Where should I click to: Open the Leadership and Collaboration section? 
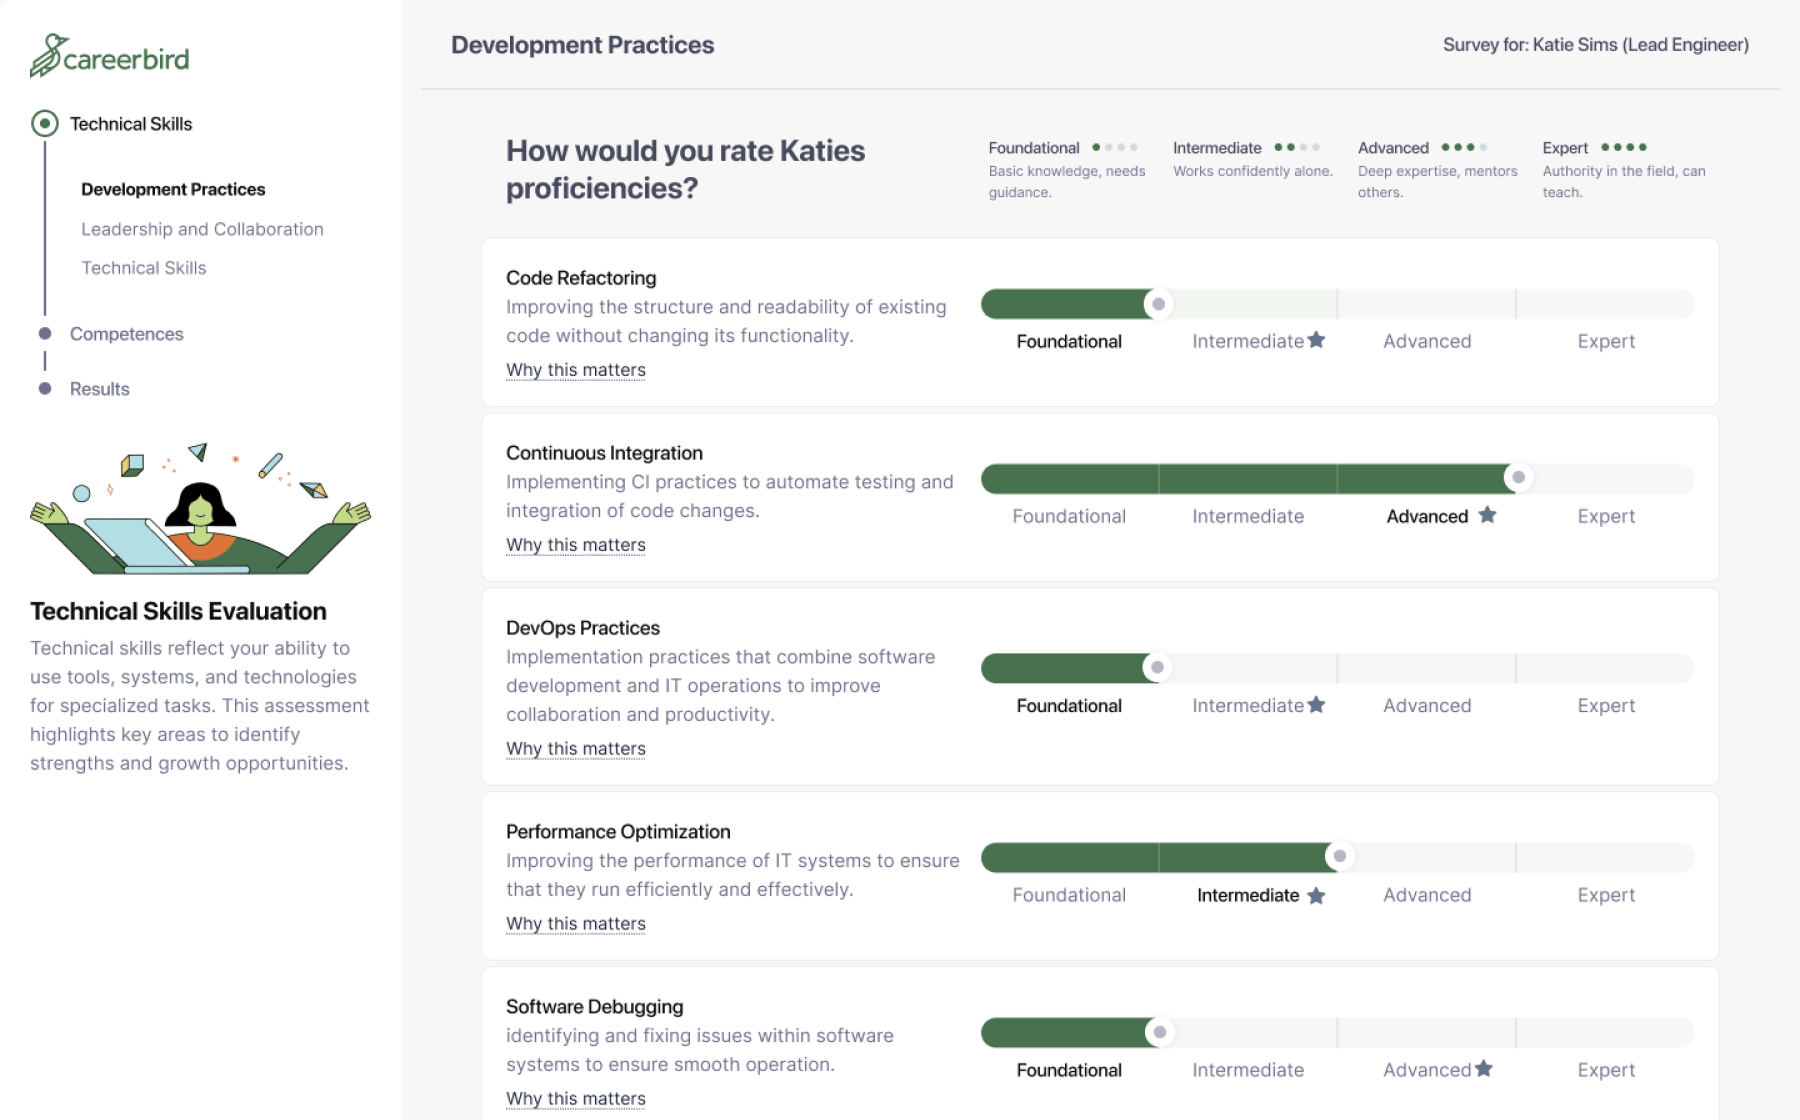(202, 229)
